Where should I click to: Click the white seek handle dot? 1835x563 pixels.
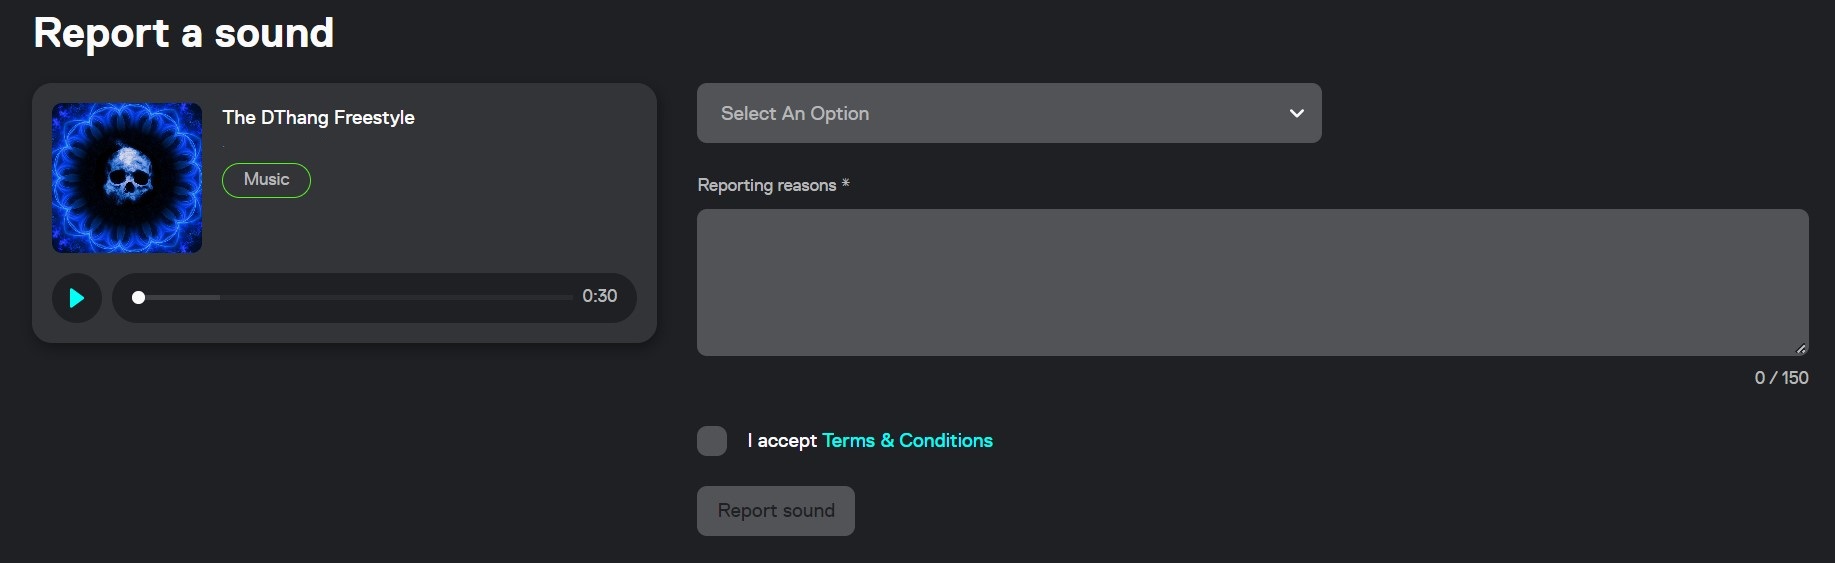[139, 297]
